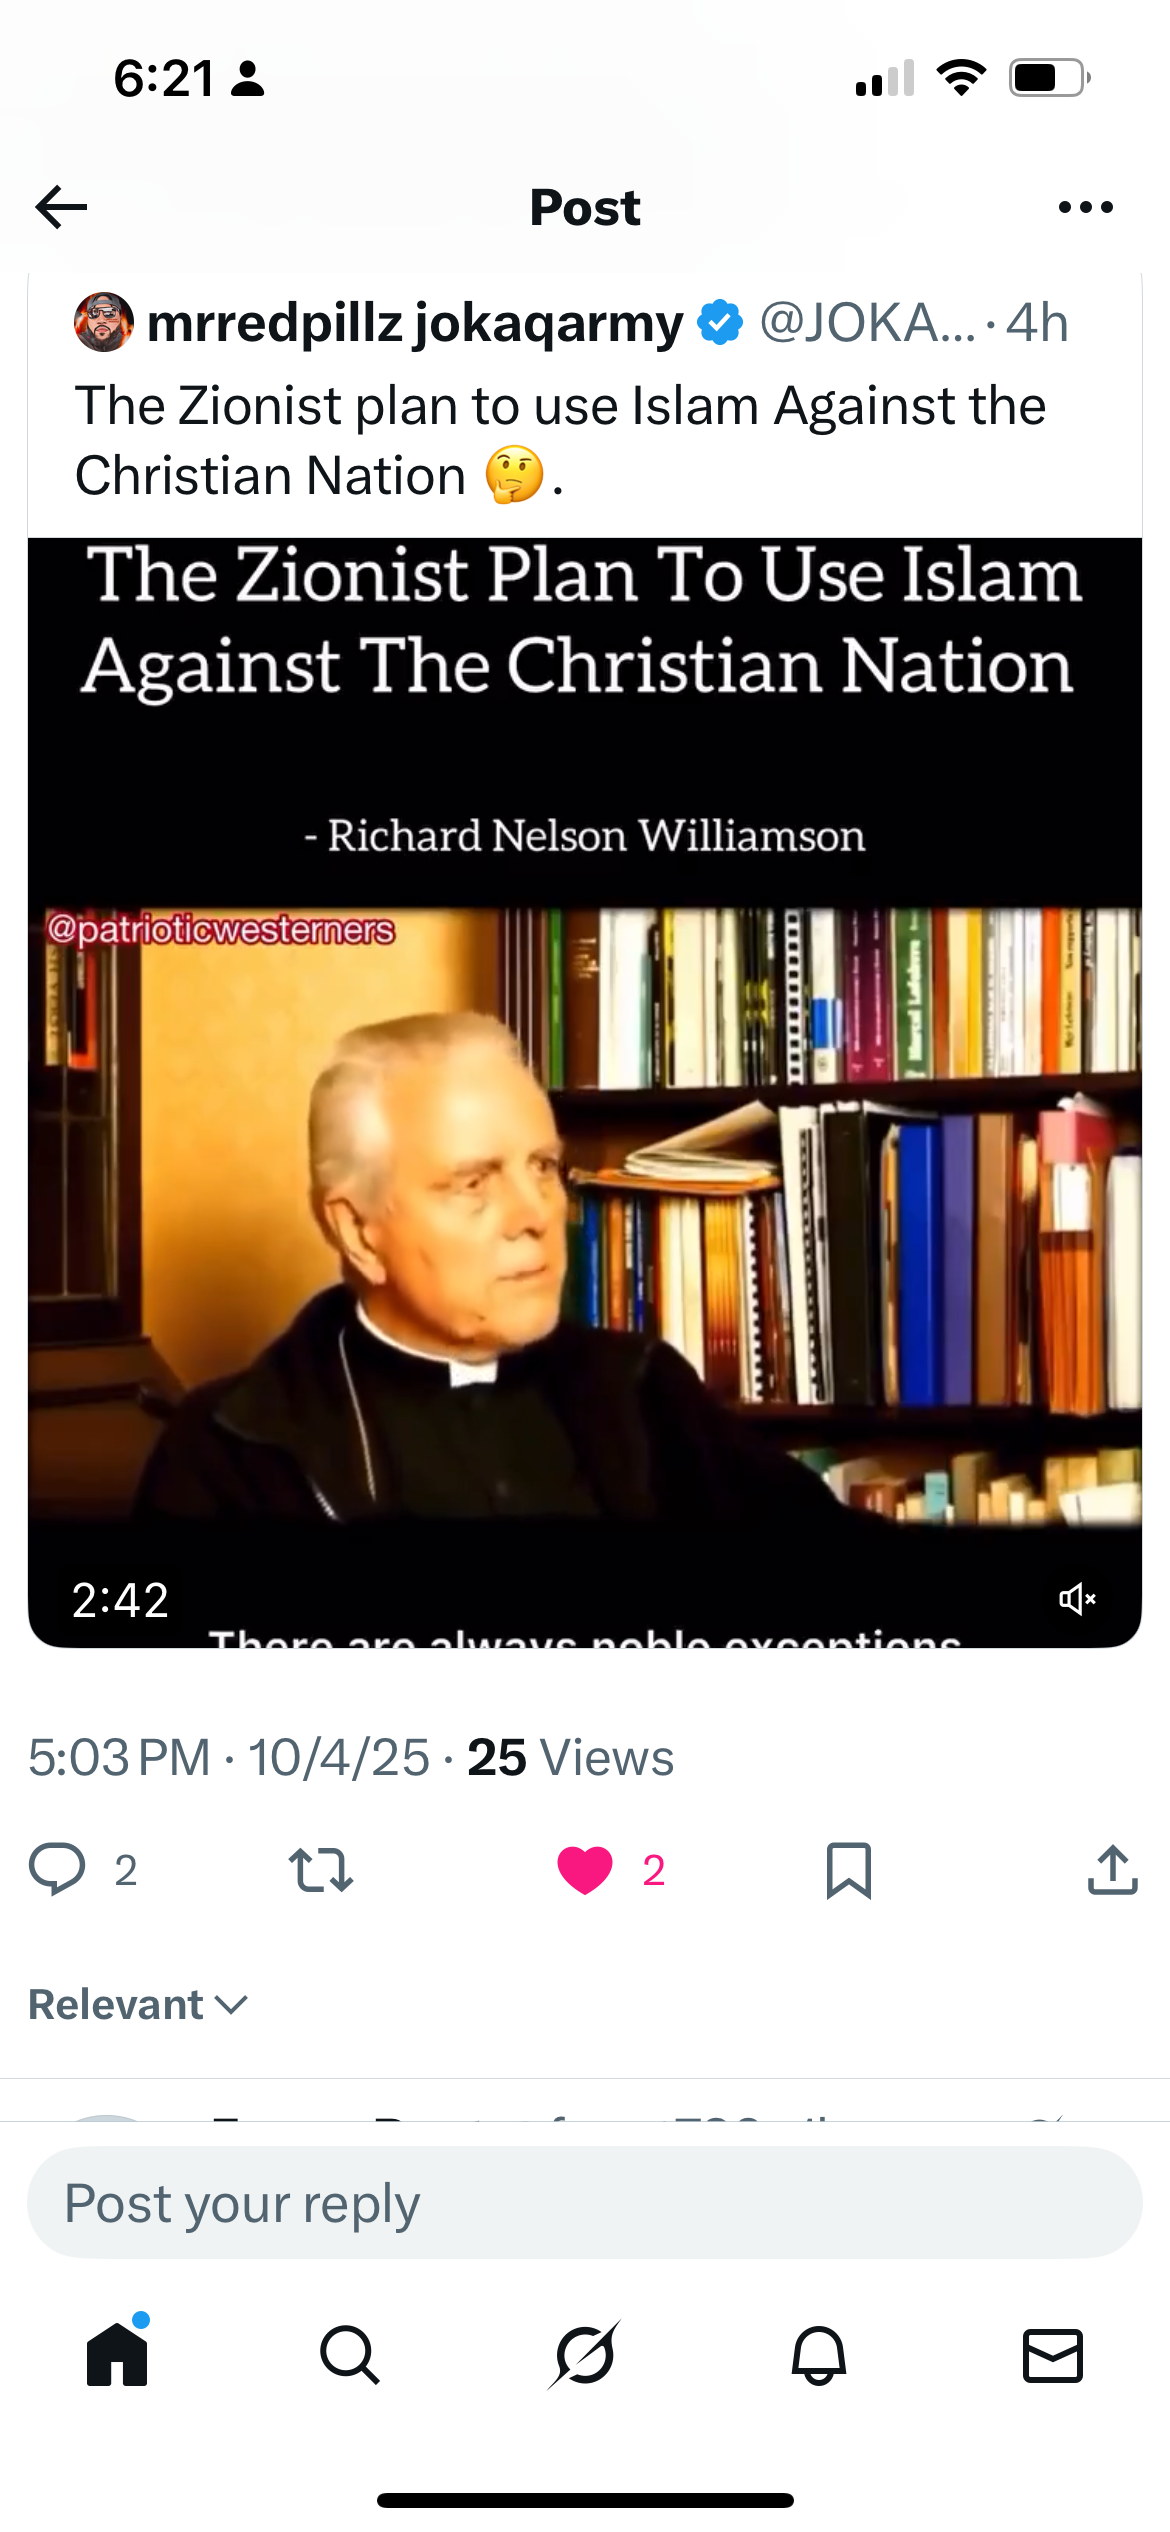Tap the back arrow
This screenshot has height=2532, width=1170.
pyautogui.click(x=61, y=207)
